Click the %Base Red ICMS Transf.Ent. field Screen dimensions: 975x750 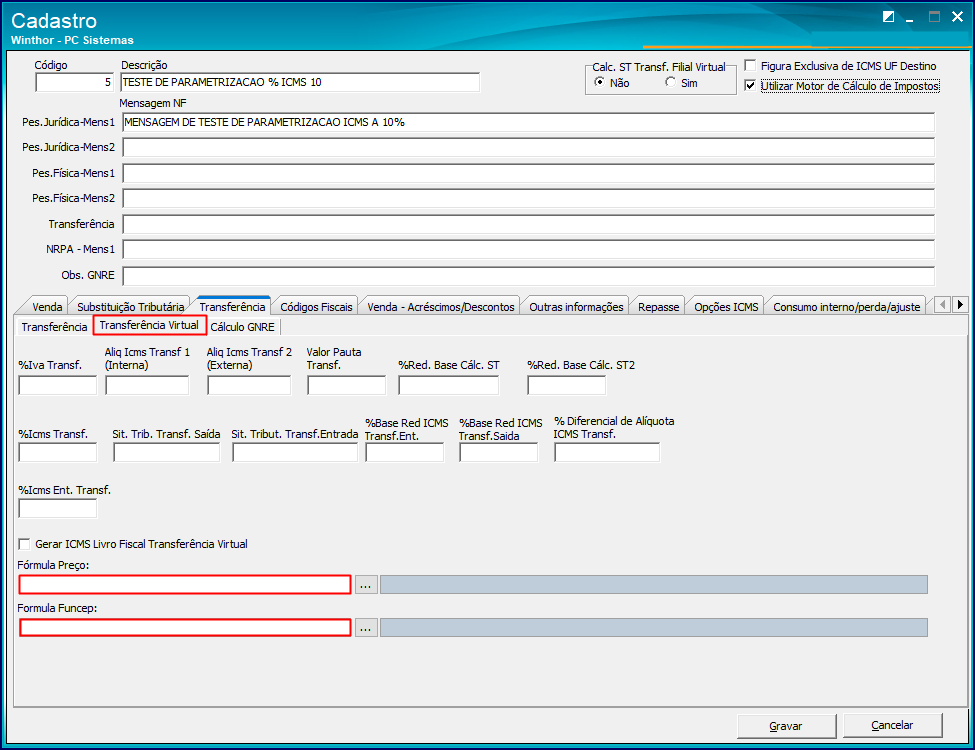pyautogui.click(x=405, y=452)
